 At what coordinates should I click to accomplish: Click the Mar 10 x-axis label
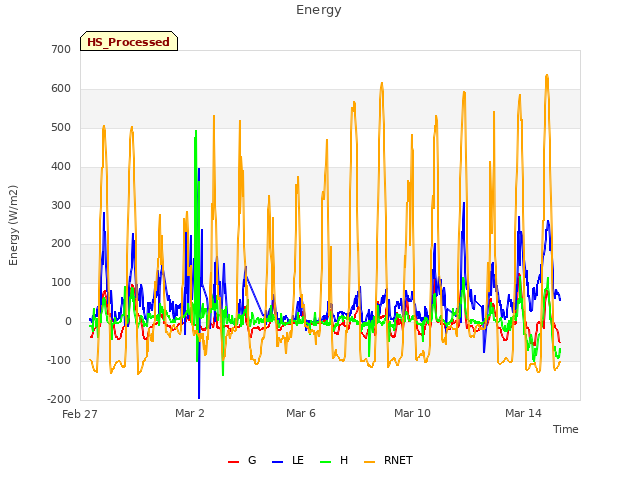tap(412, 413)
